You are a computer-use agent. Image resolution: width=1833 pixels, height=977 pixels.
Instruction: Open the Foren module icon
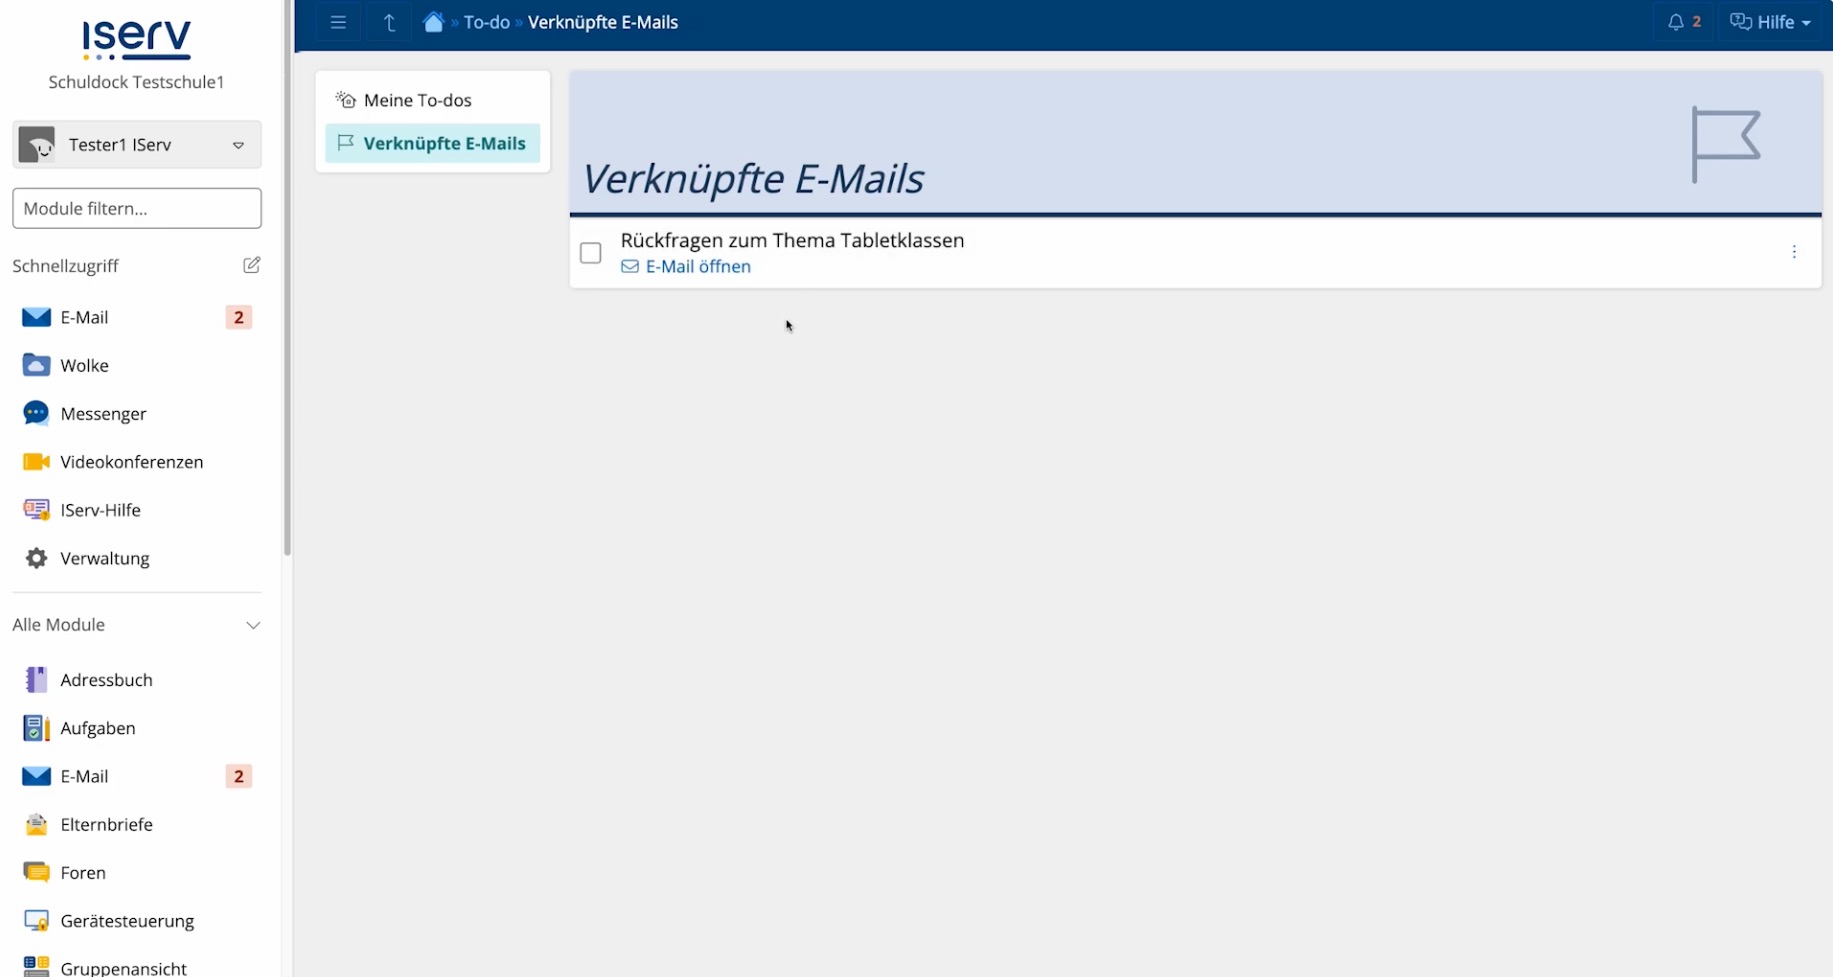37,872
